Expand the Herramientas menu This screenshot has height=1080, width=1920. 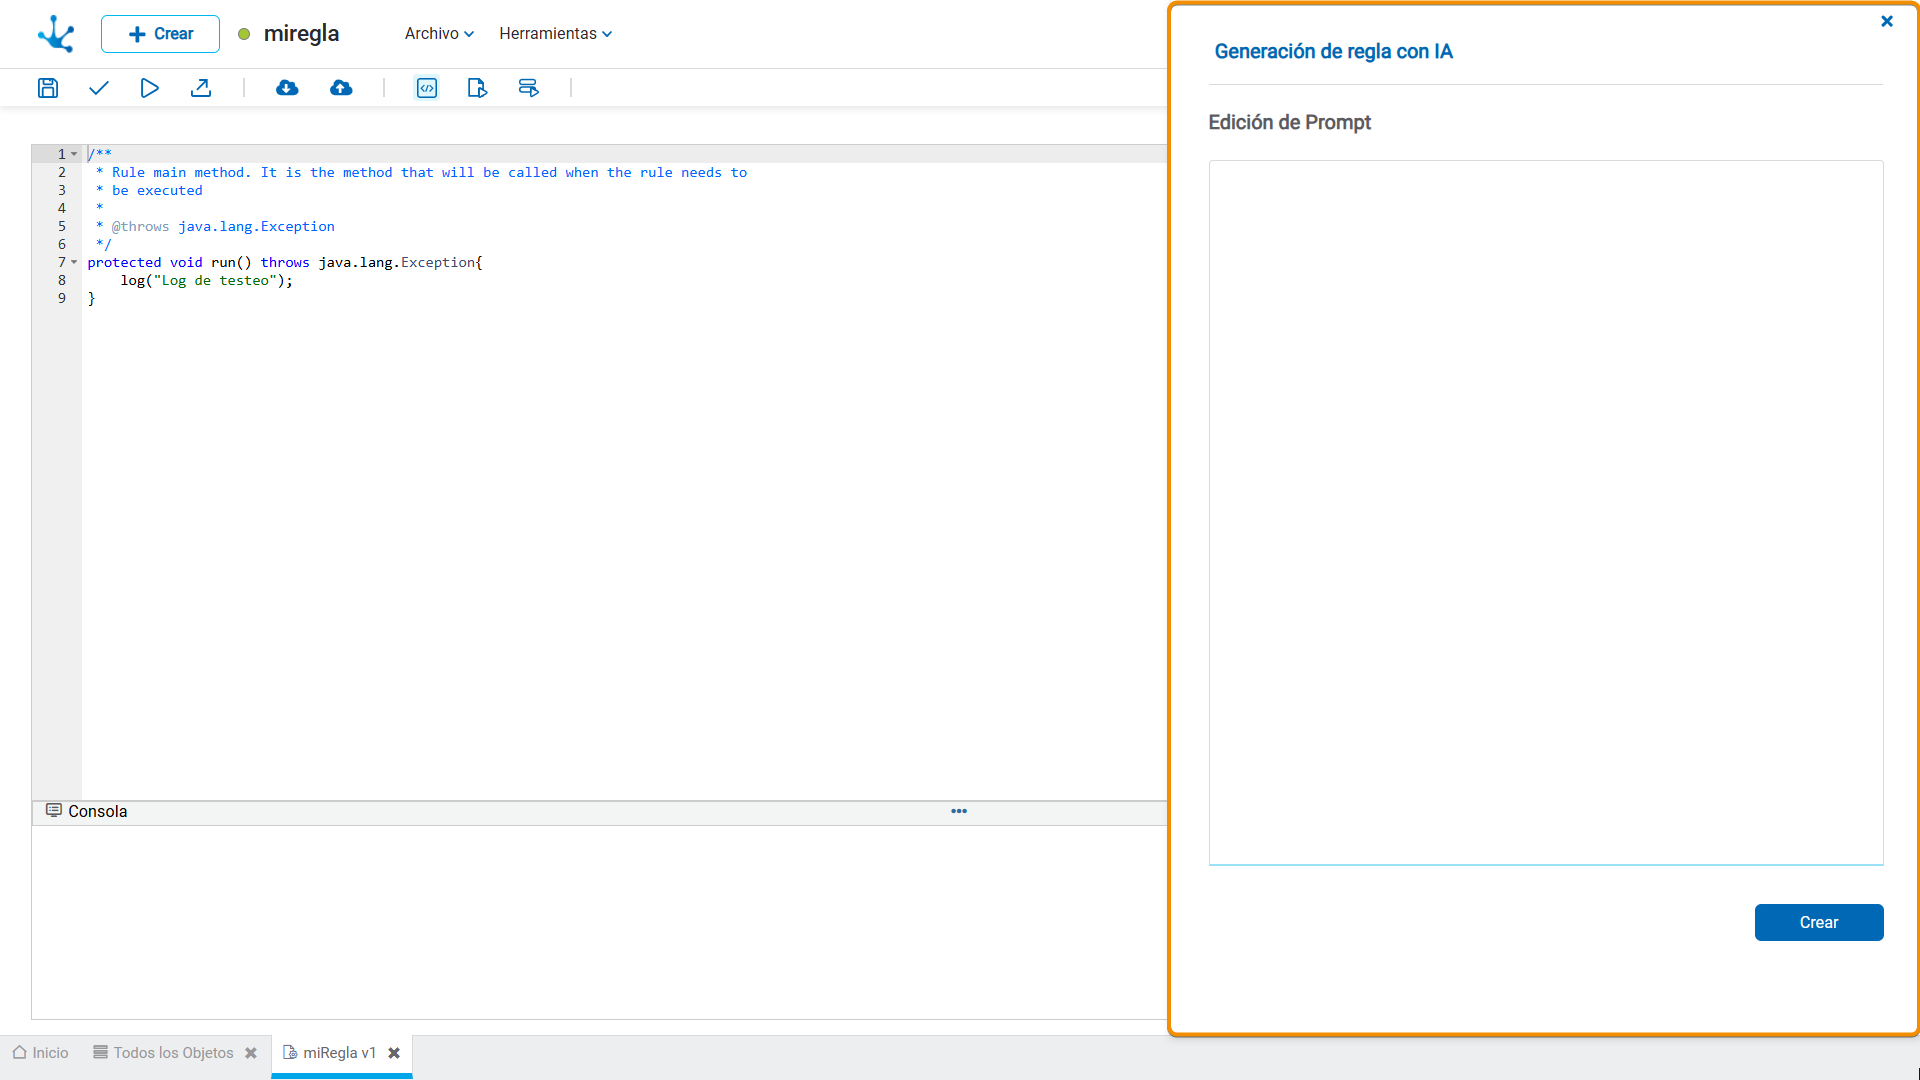point(555,33)
